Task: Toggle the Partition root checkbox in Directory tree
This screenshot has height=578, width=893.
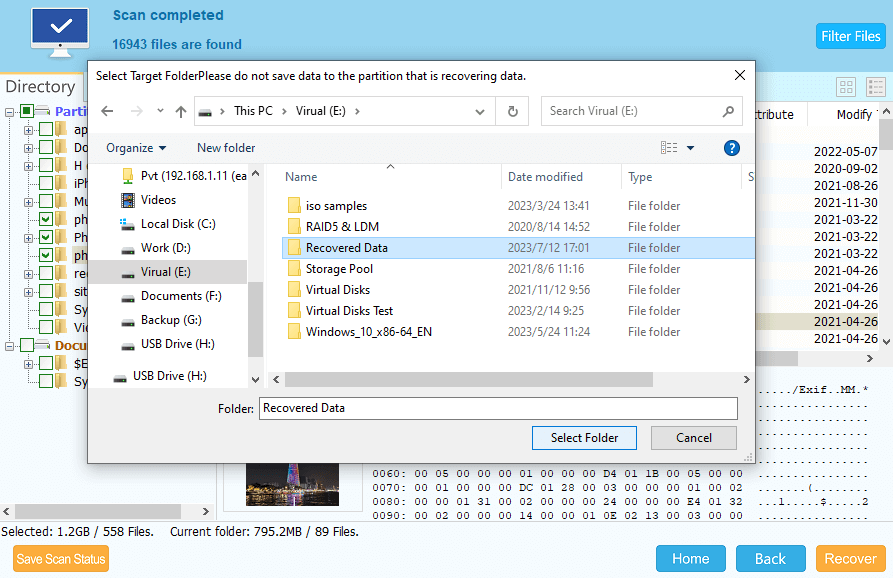Action: (x=27, y=111)
